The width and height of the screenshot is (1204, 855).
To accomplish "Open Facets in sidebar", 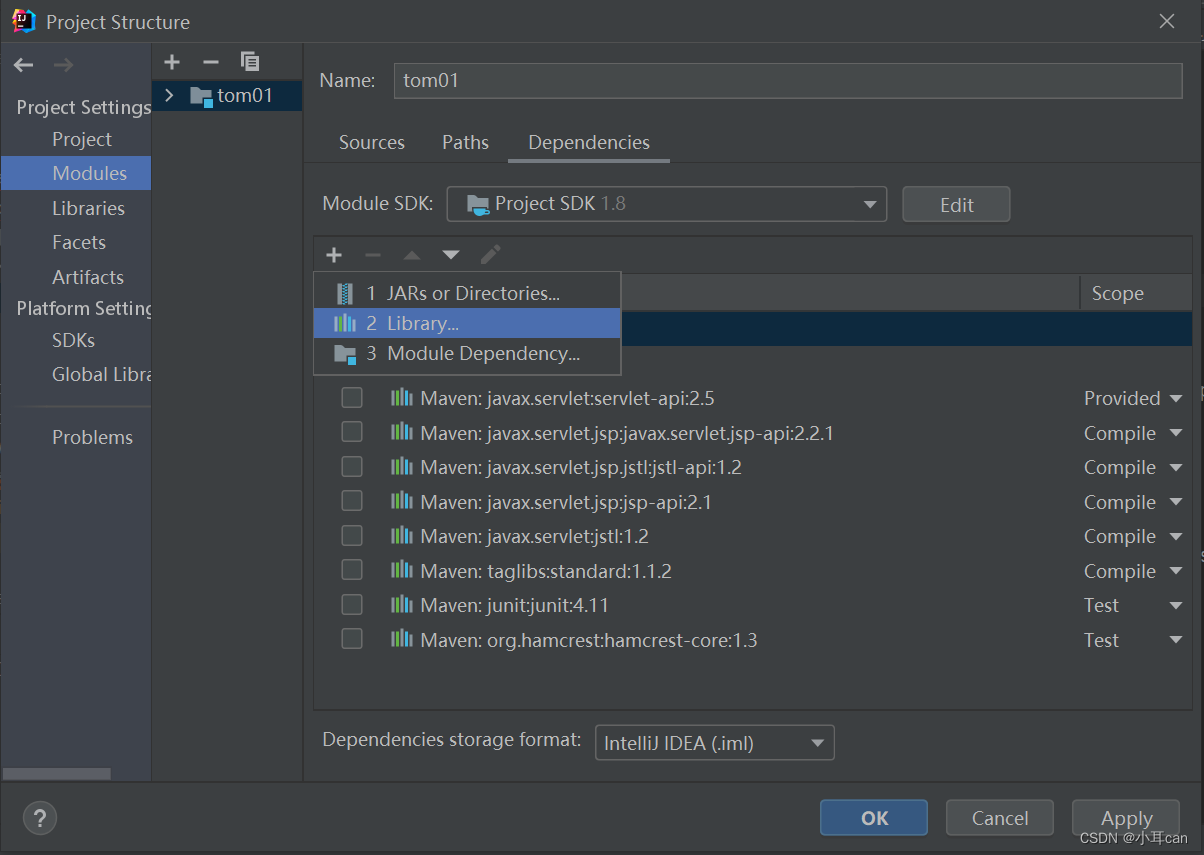I will 79,242.
